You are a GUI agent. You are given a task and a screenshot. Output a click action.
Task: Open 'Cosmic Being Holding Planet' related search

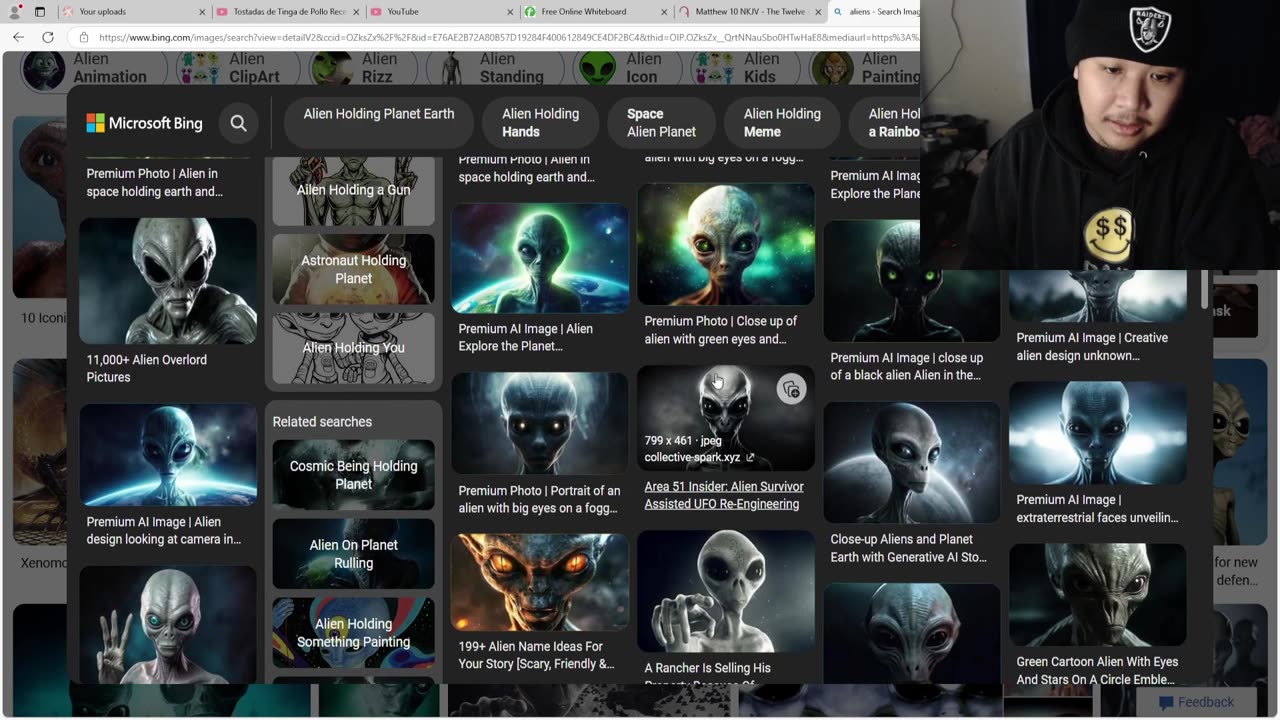pos(353,475)
